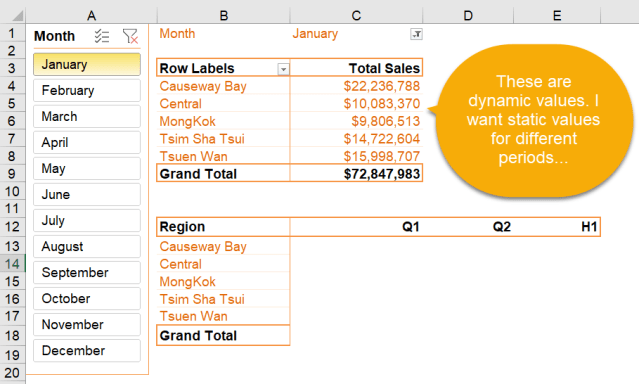Click the Total Sales header cell
This screenshot has height=384, width=639.
[x=356, y=68]
